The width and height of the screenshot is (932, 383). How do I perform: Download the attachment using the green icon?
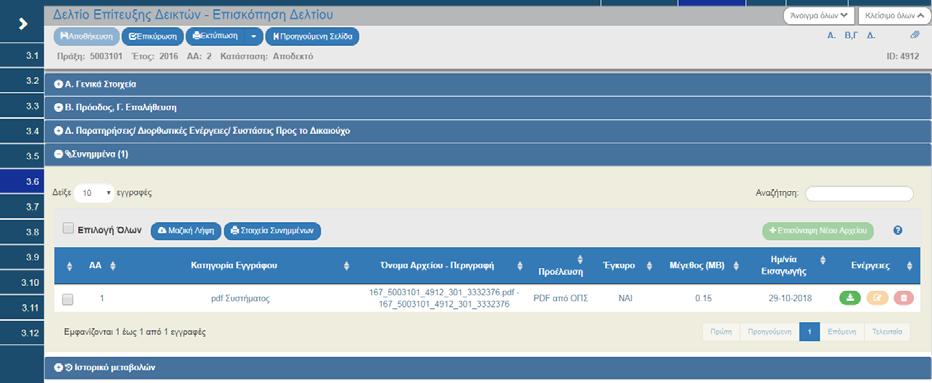click(x=850, y=299)
